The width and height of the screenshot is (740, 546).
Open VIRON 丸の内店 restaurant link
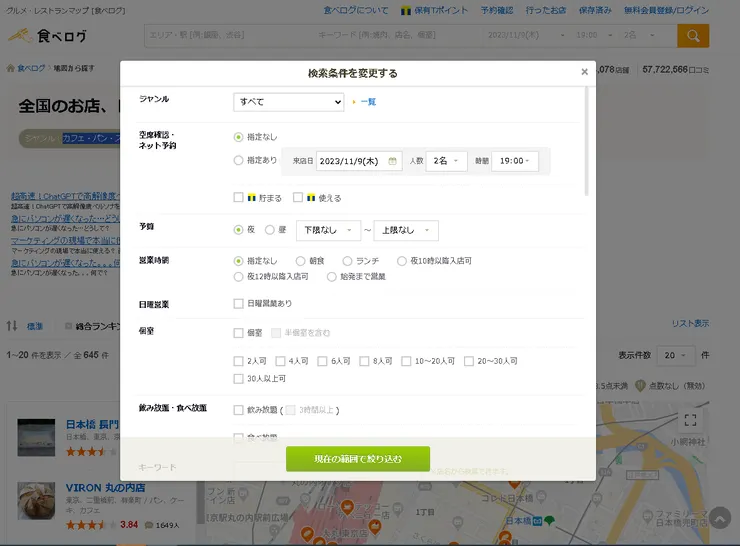105,487
